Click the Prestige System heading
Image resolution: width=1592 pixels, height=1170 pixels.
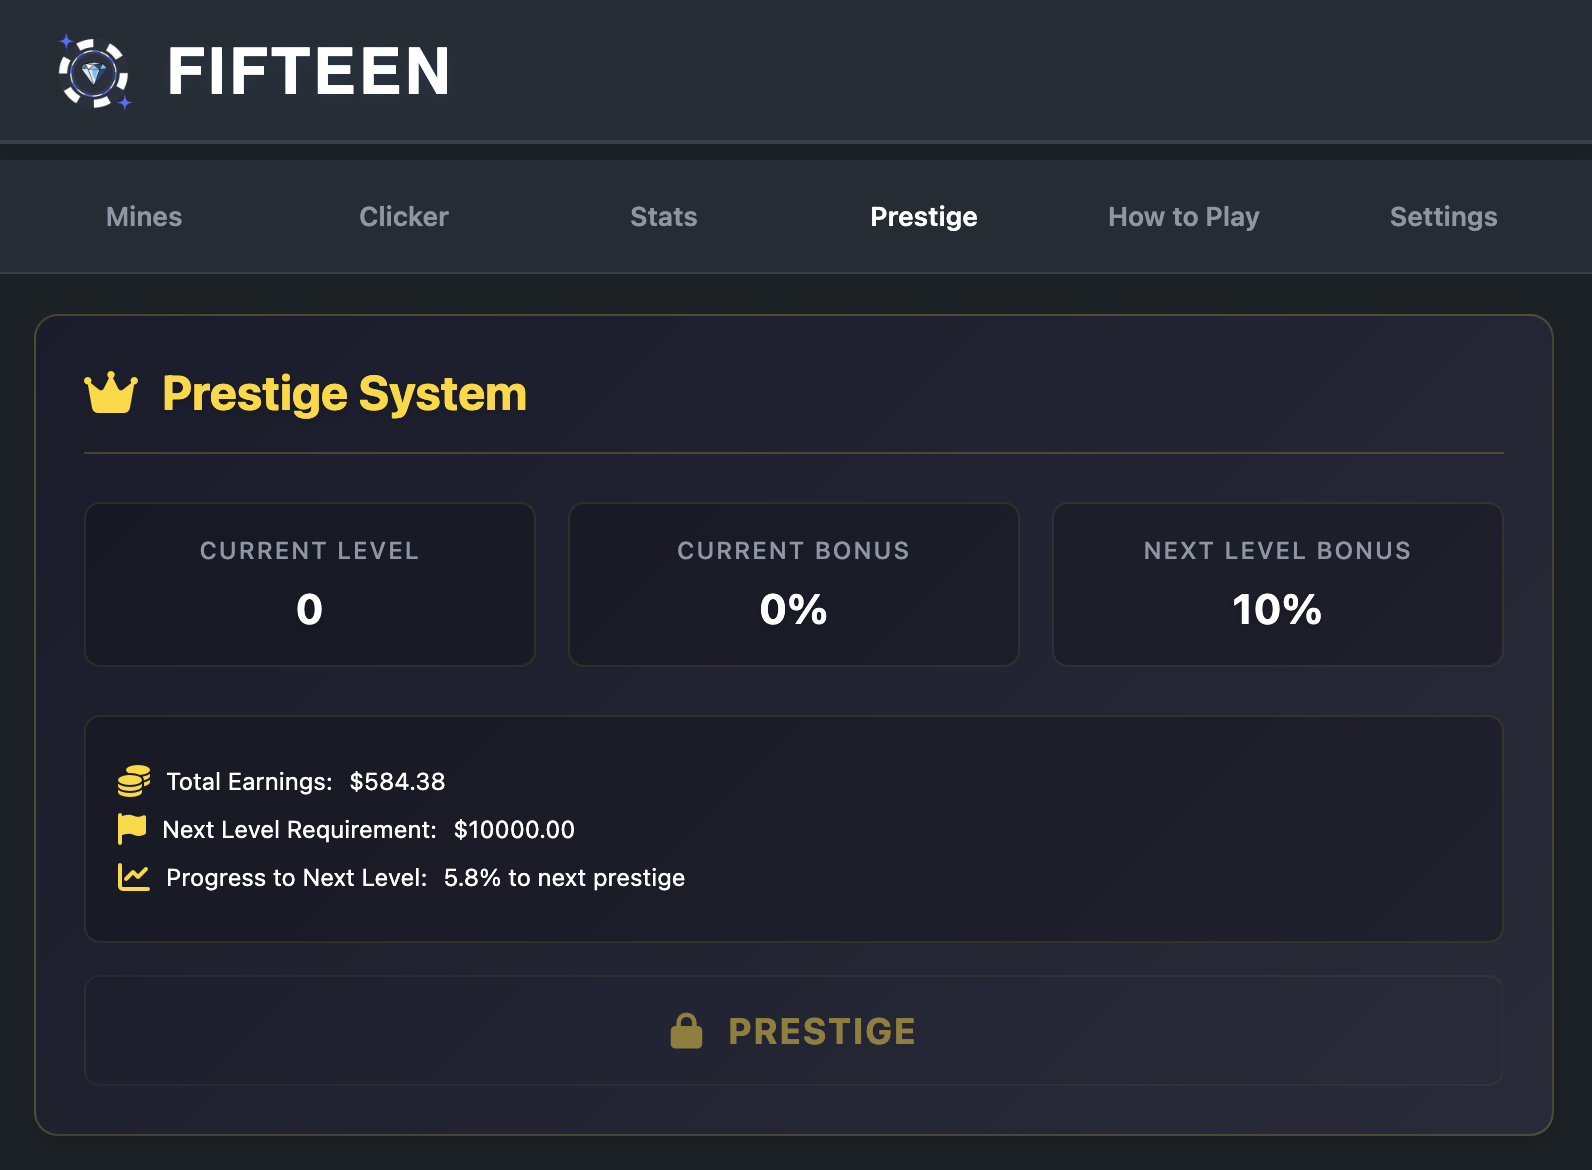coord(344,394)
